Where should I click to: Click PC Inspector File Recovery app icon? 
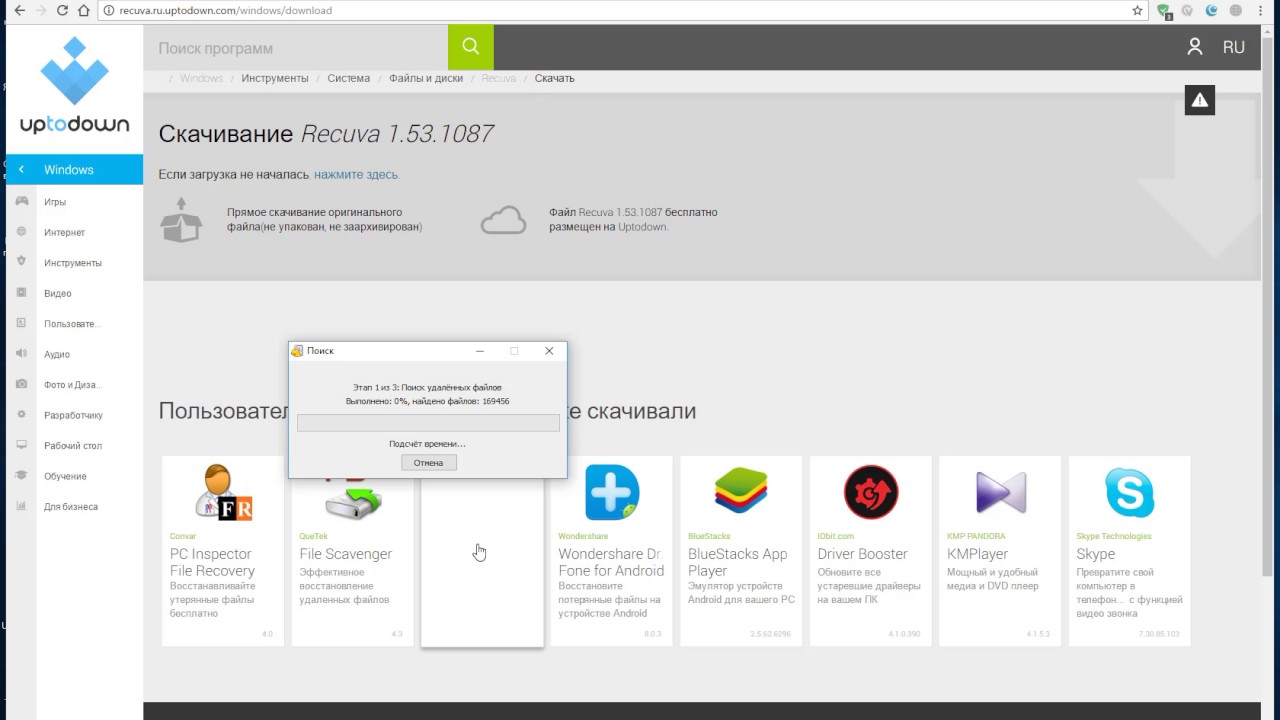223,492
